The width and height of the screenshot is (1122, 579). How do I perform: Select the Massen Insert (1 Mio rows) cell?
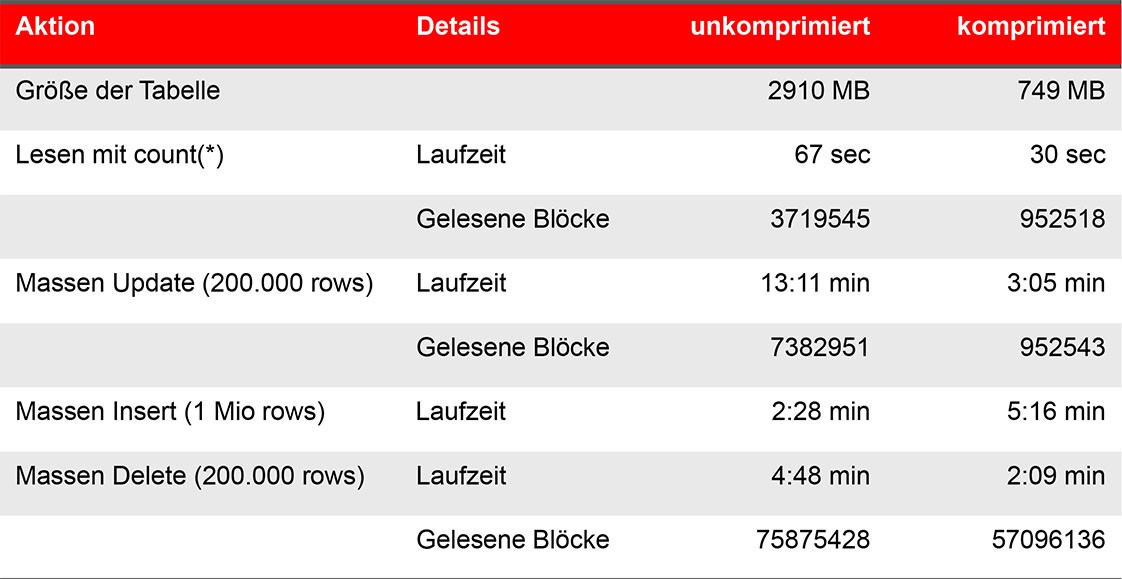tap(170, 412)
